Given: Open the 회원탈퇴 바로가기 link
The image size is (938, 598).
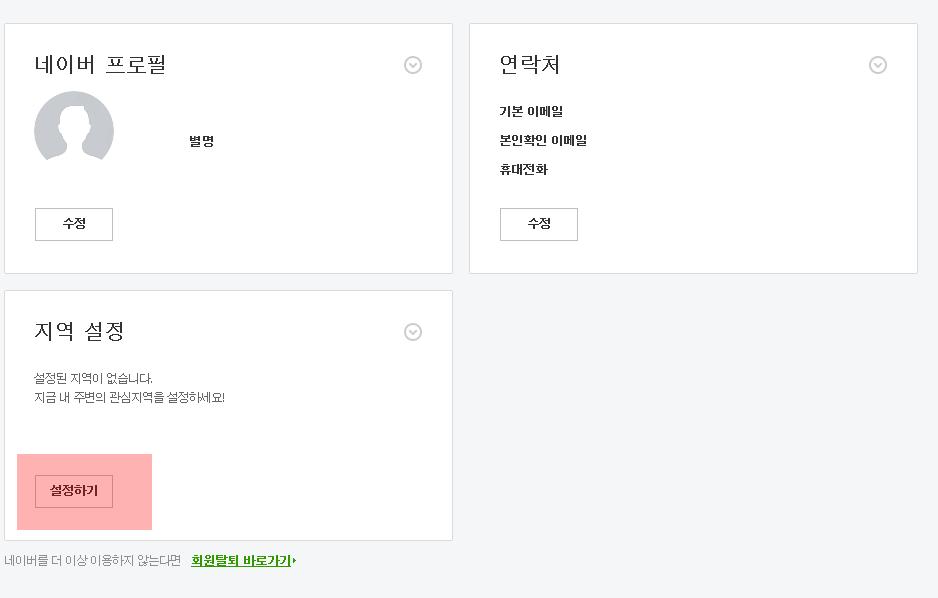Looking at the screenshot, I should tap(241, 561).
